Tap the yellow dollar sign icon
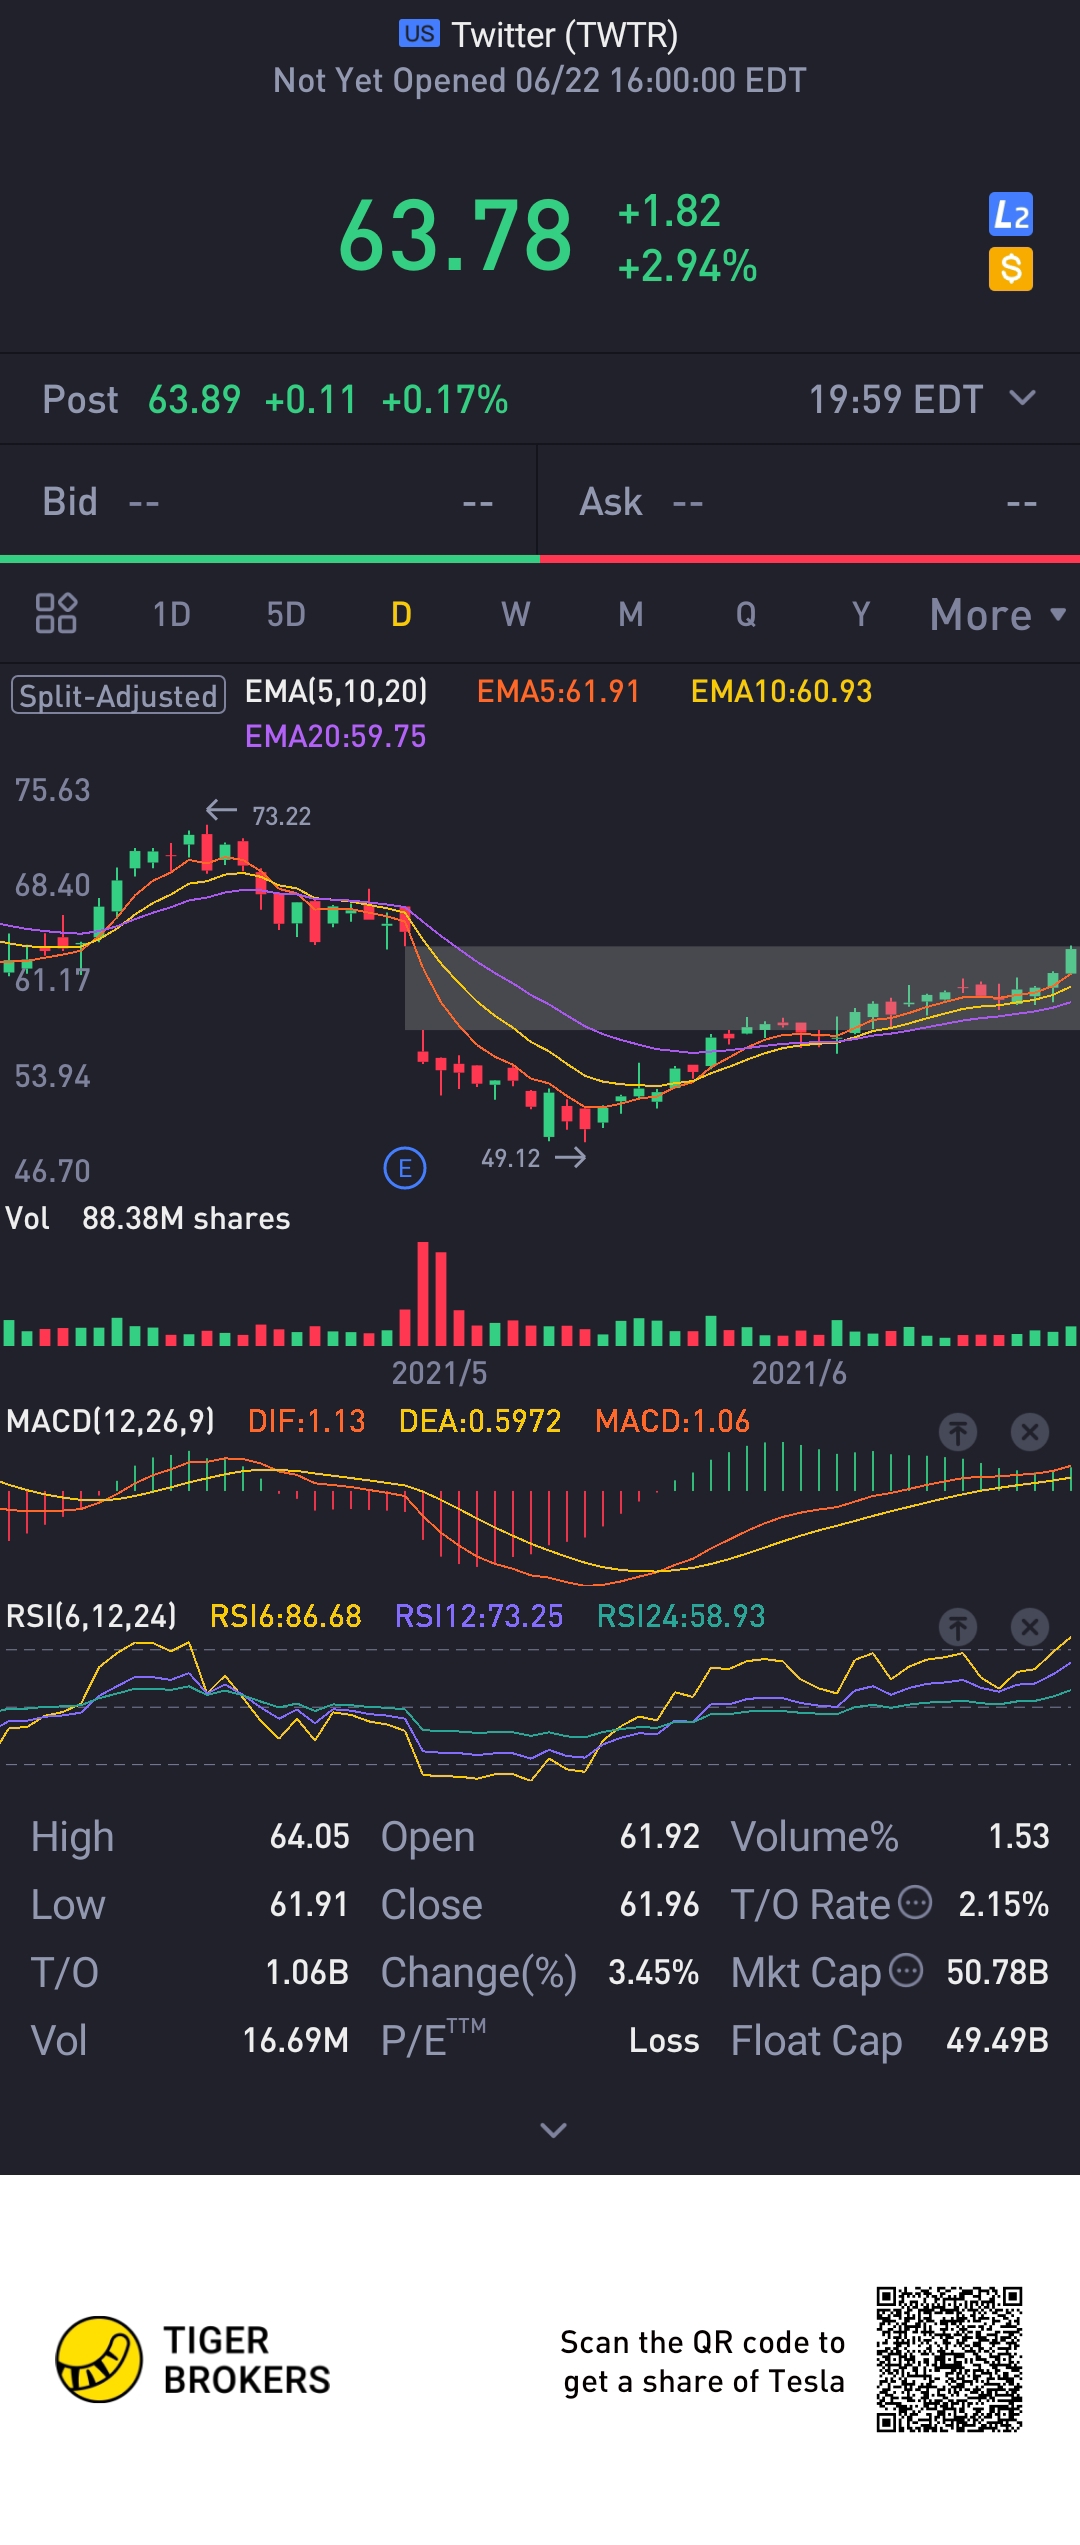 pos(1011,269)
